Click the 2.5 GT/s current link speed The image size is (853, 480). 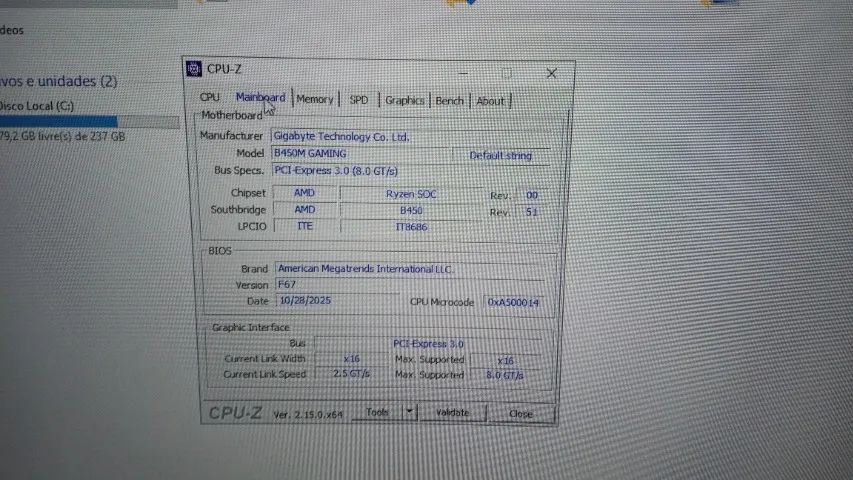coord(351,374)
